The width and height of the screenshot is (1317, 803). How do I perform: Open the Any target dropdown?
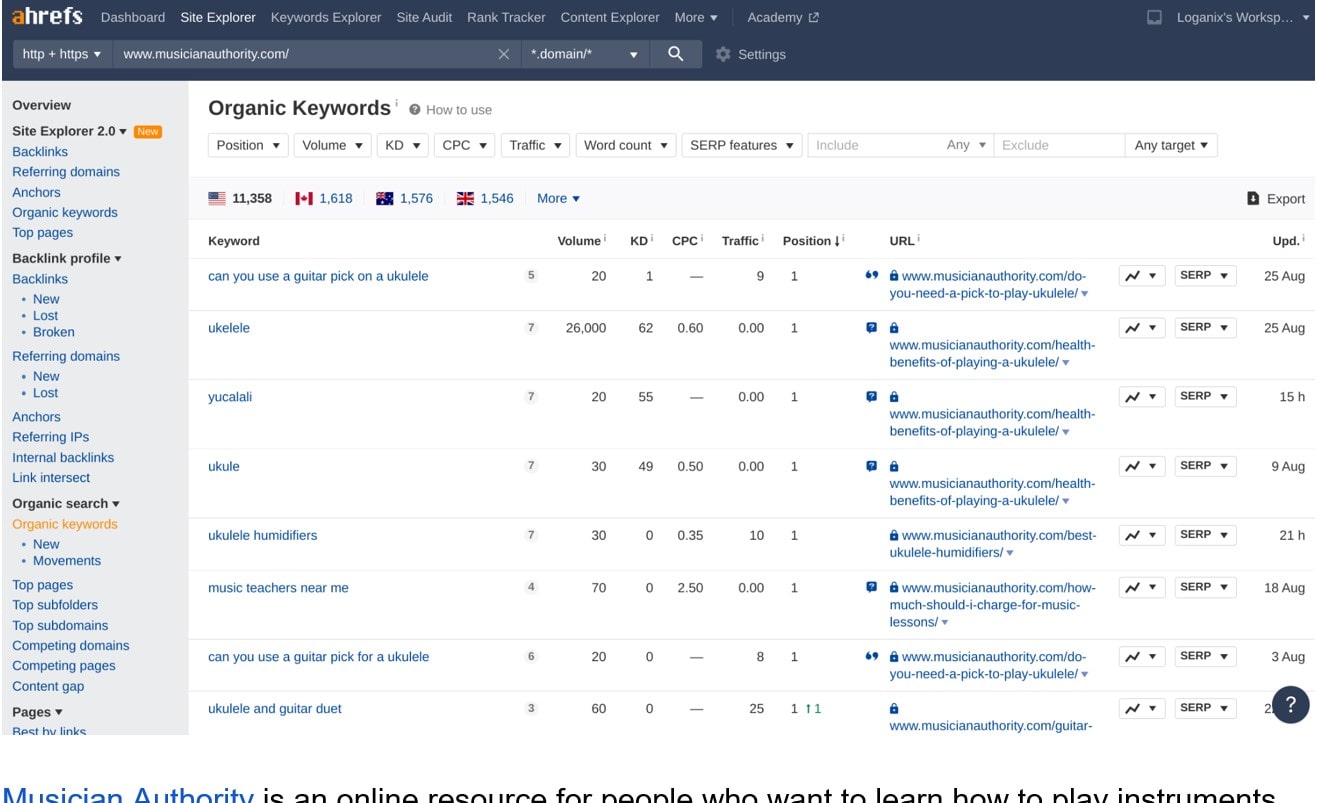point(1171,145)
